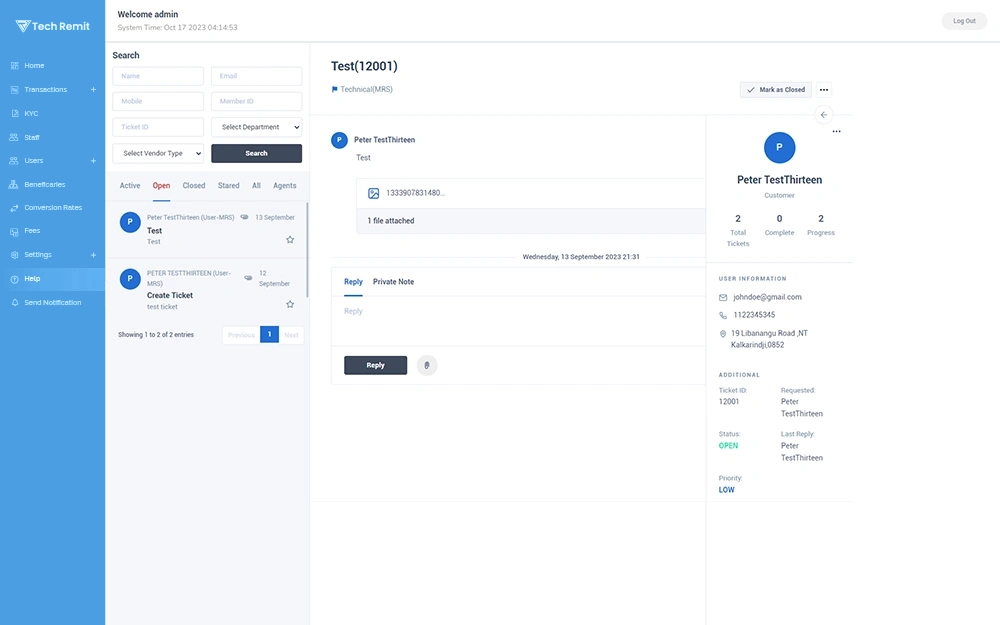Image resolution: width=1000 pixels, height=625 pixels.
Task: Open the Select Department dropdown
Action: pos(256,127)
